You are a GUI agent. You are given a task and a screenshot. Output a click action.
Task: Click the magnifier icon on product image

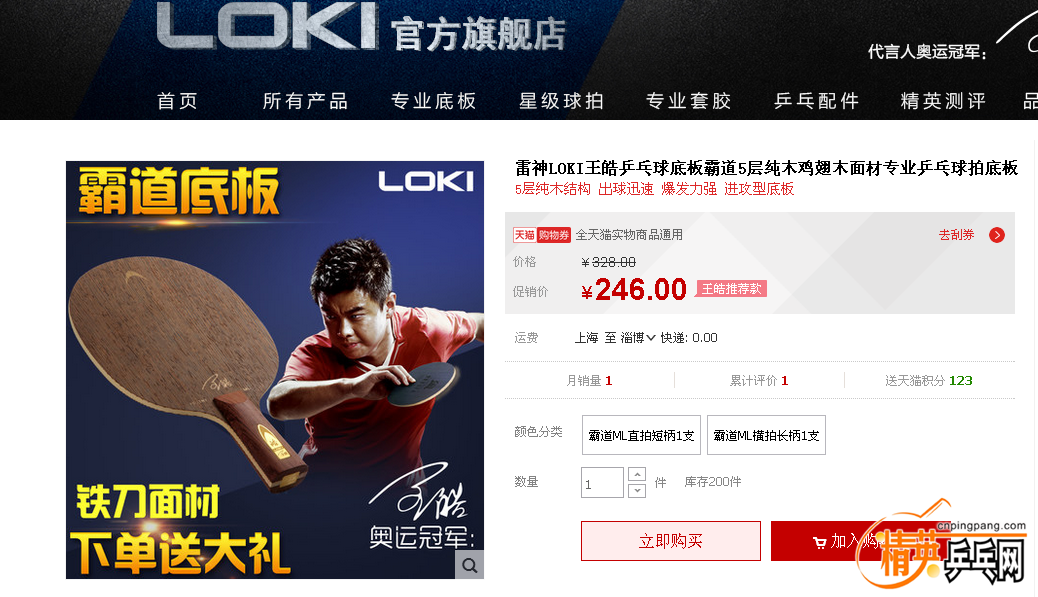469,565
